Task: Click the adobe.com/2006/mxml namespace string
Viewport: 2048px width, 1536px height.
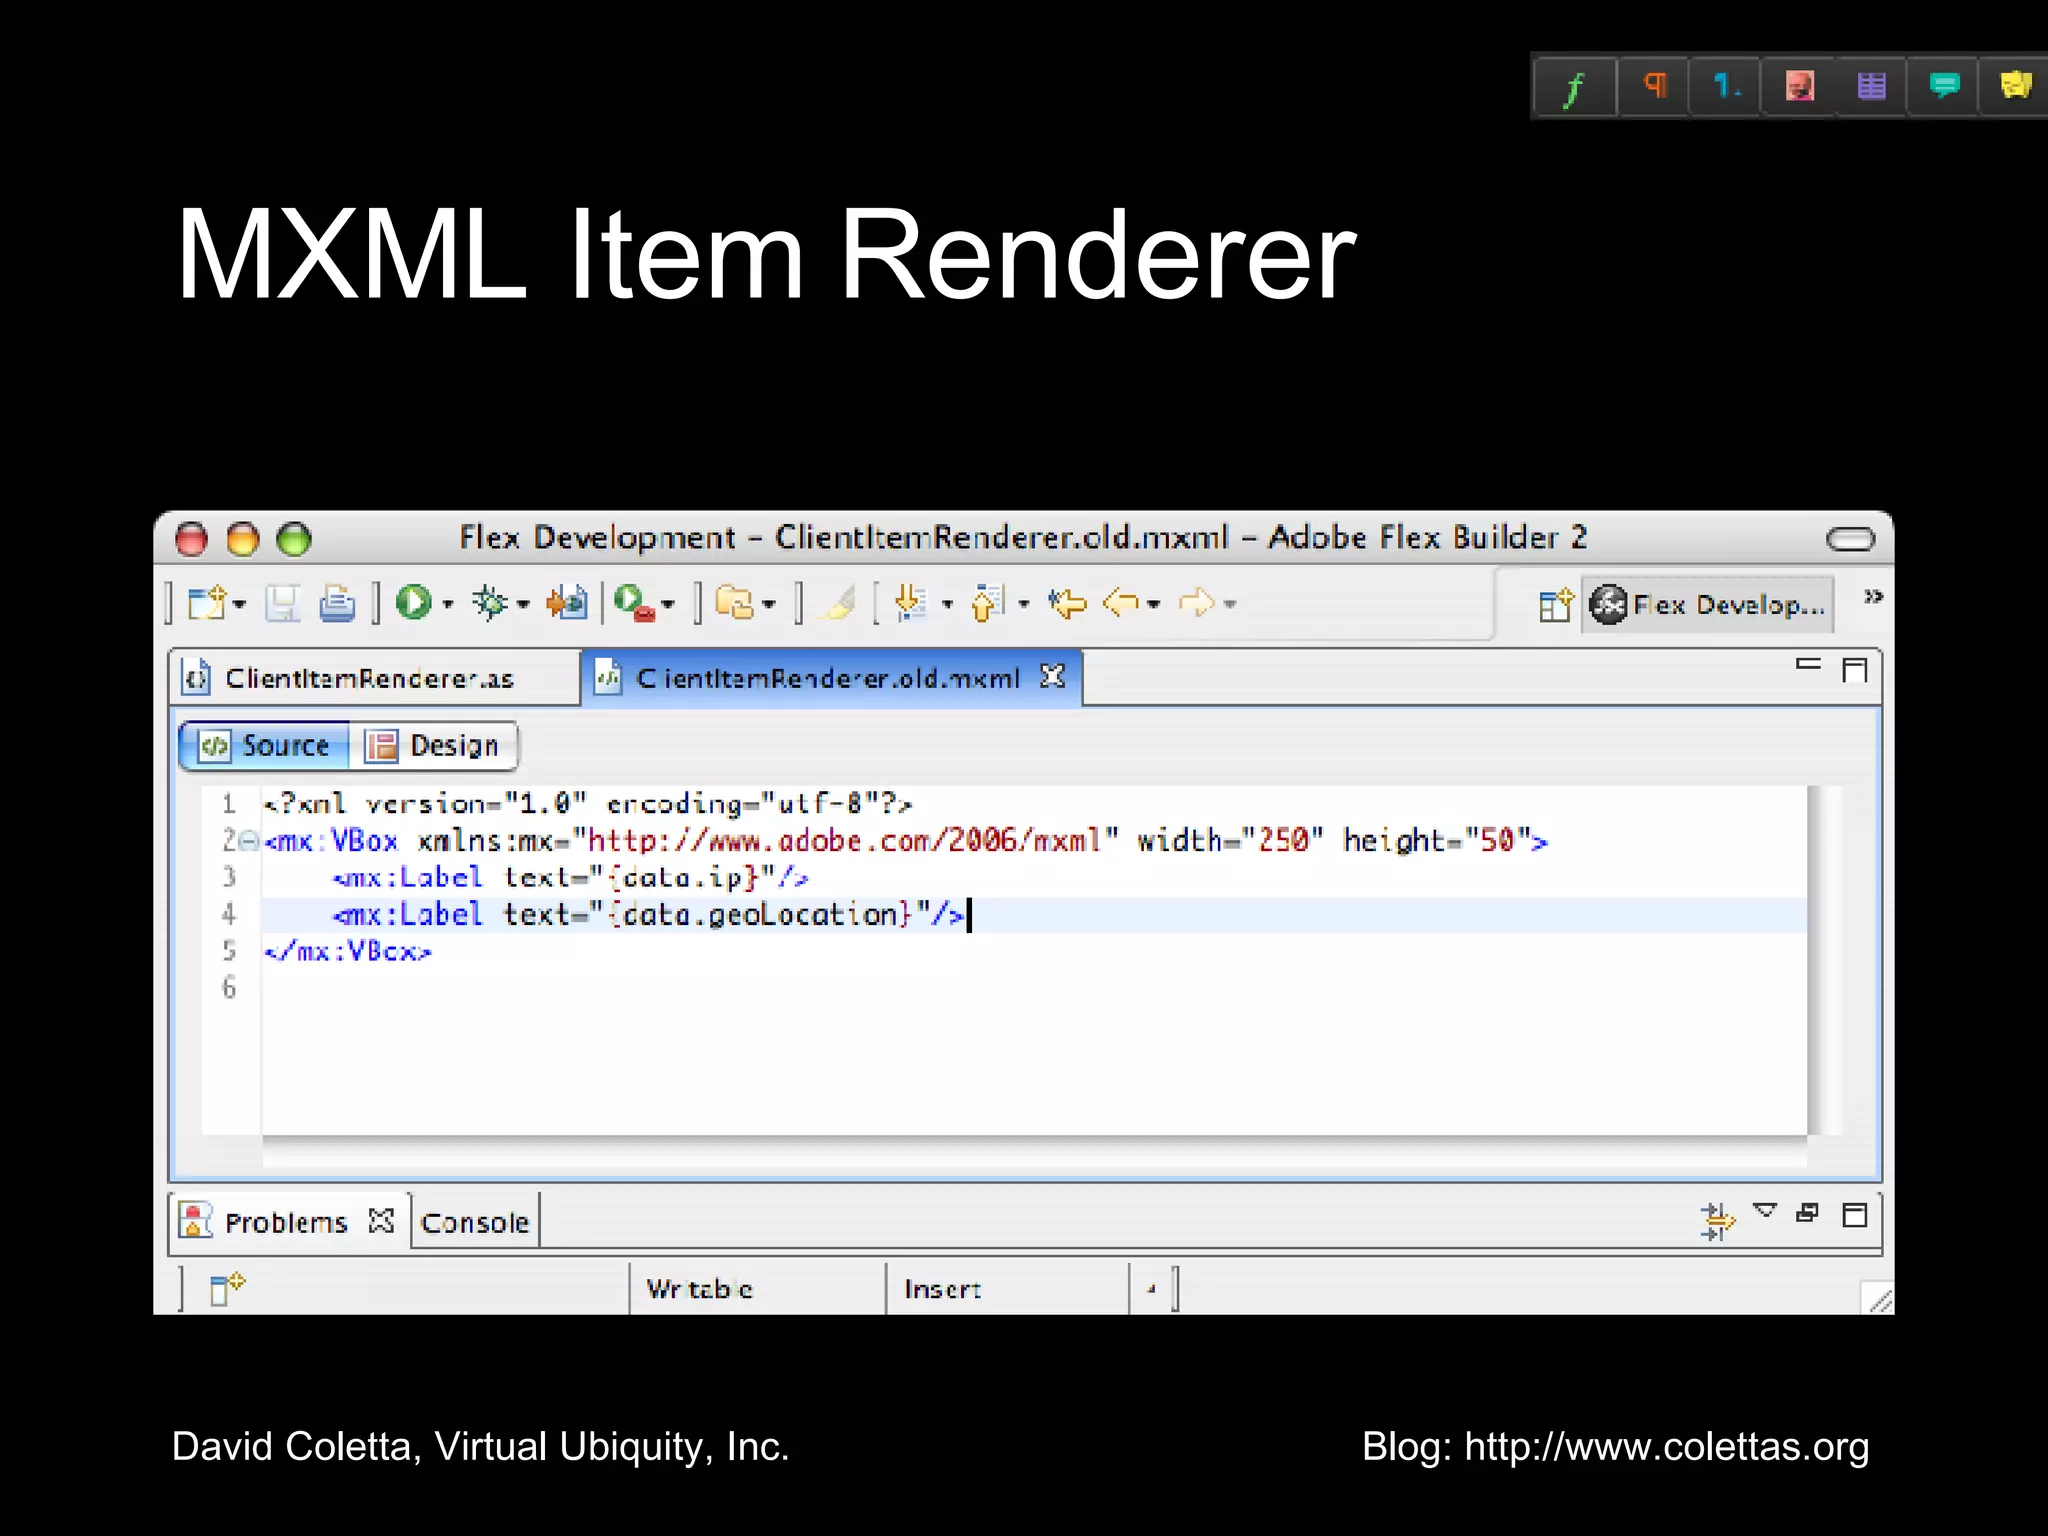Action: 845,840
